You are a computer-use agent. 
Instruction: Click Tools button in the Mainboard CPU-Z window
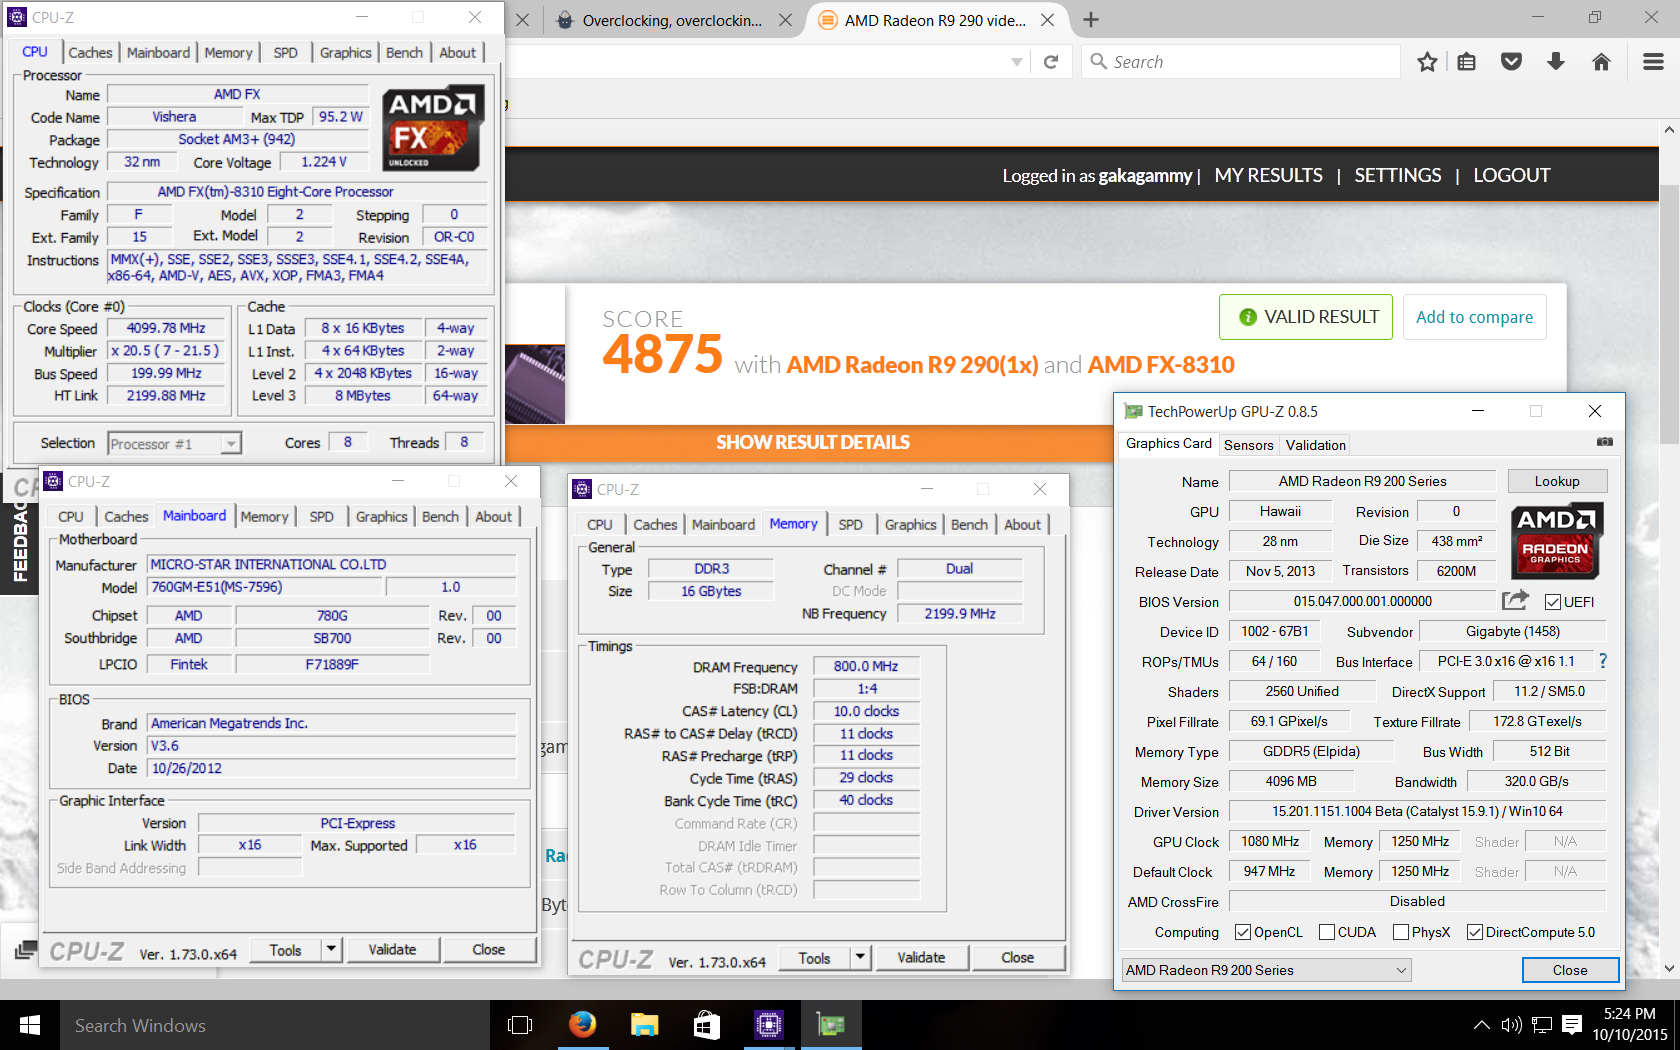click(285, 949)
